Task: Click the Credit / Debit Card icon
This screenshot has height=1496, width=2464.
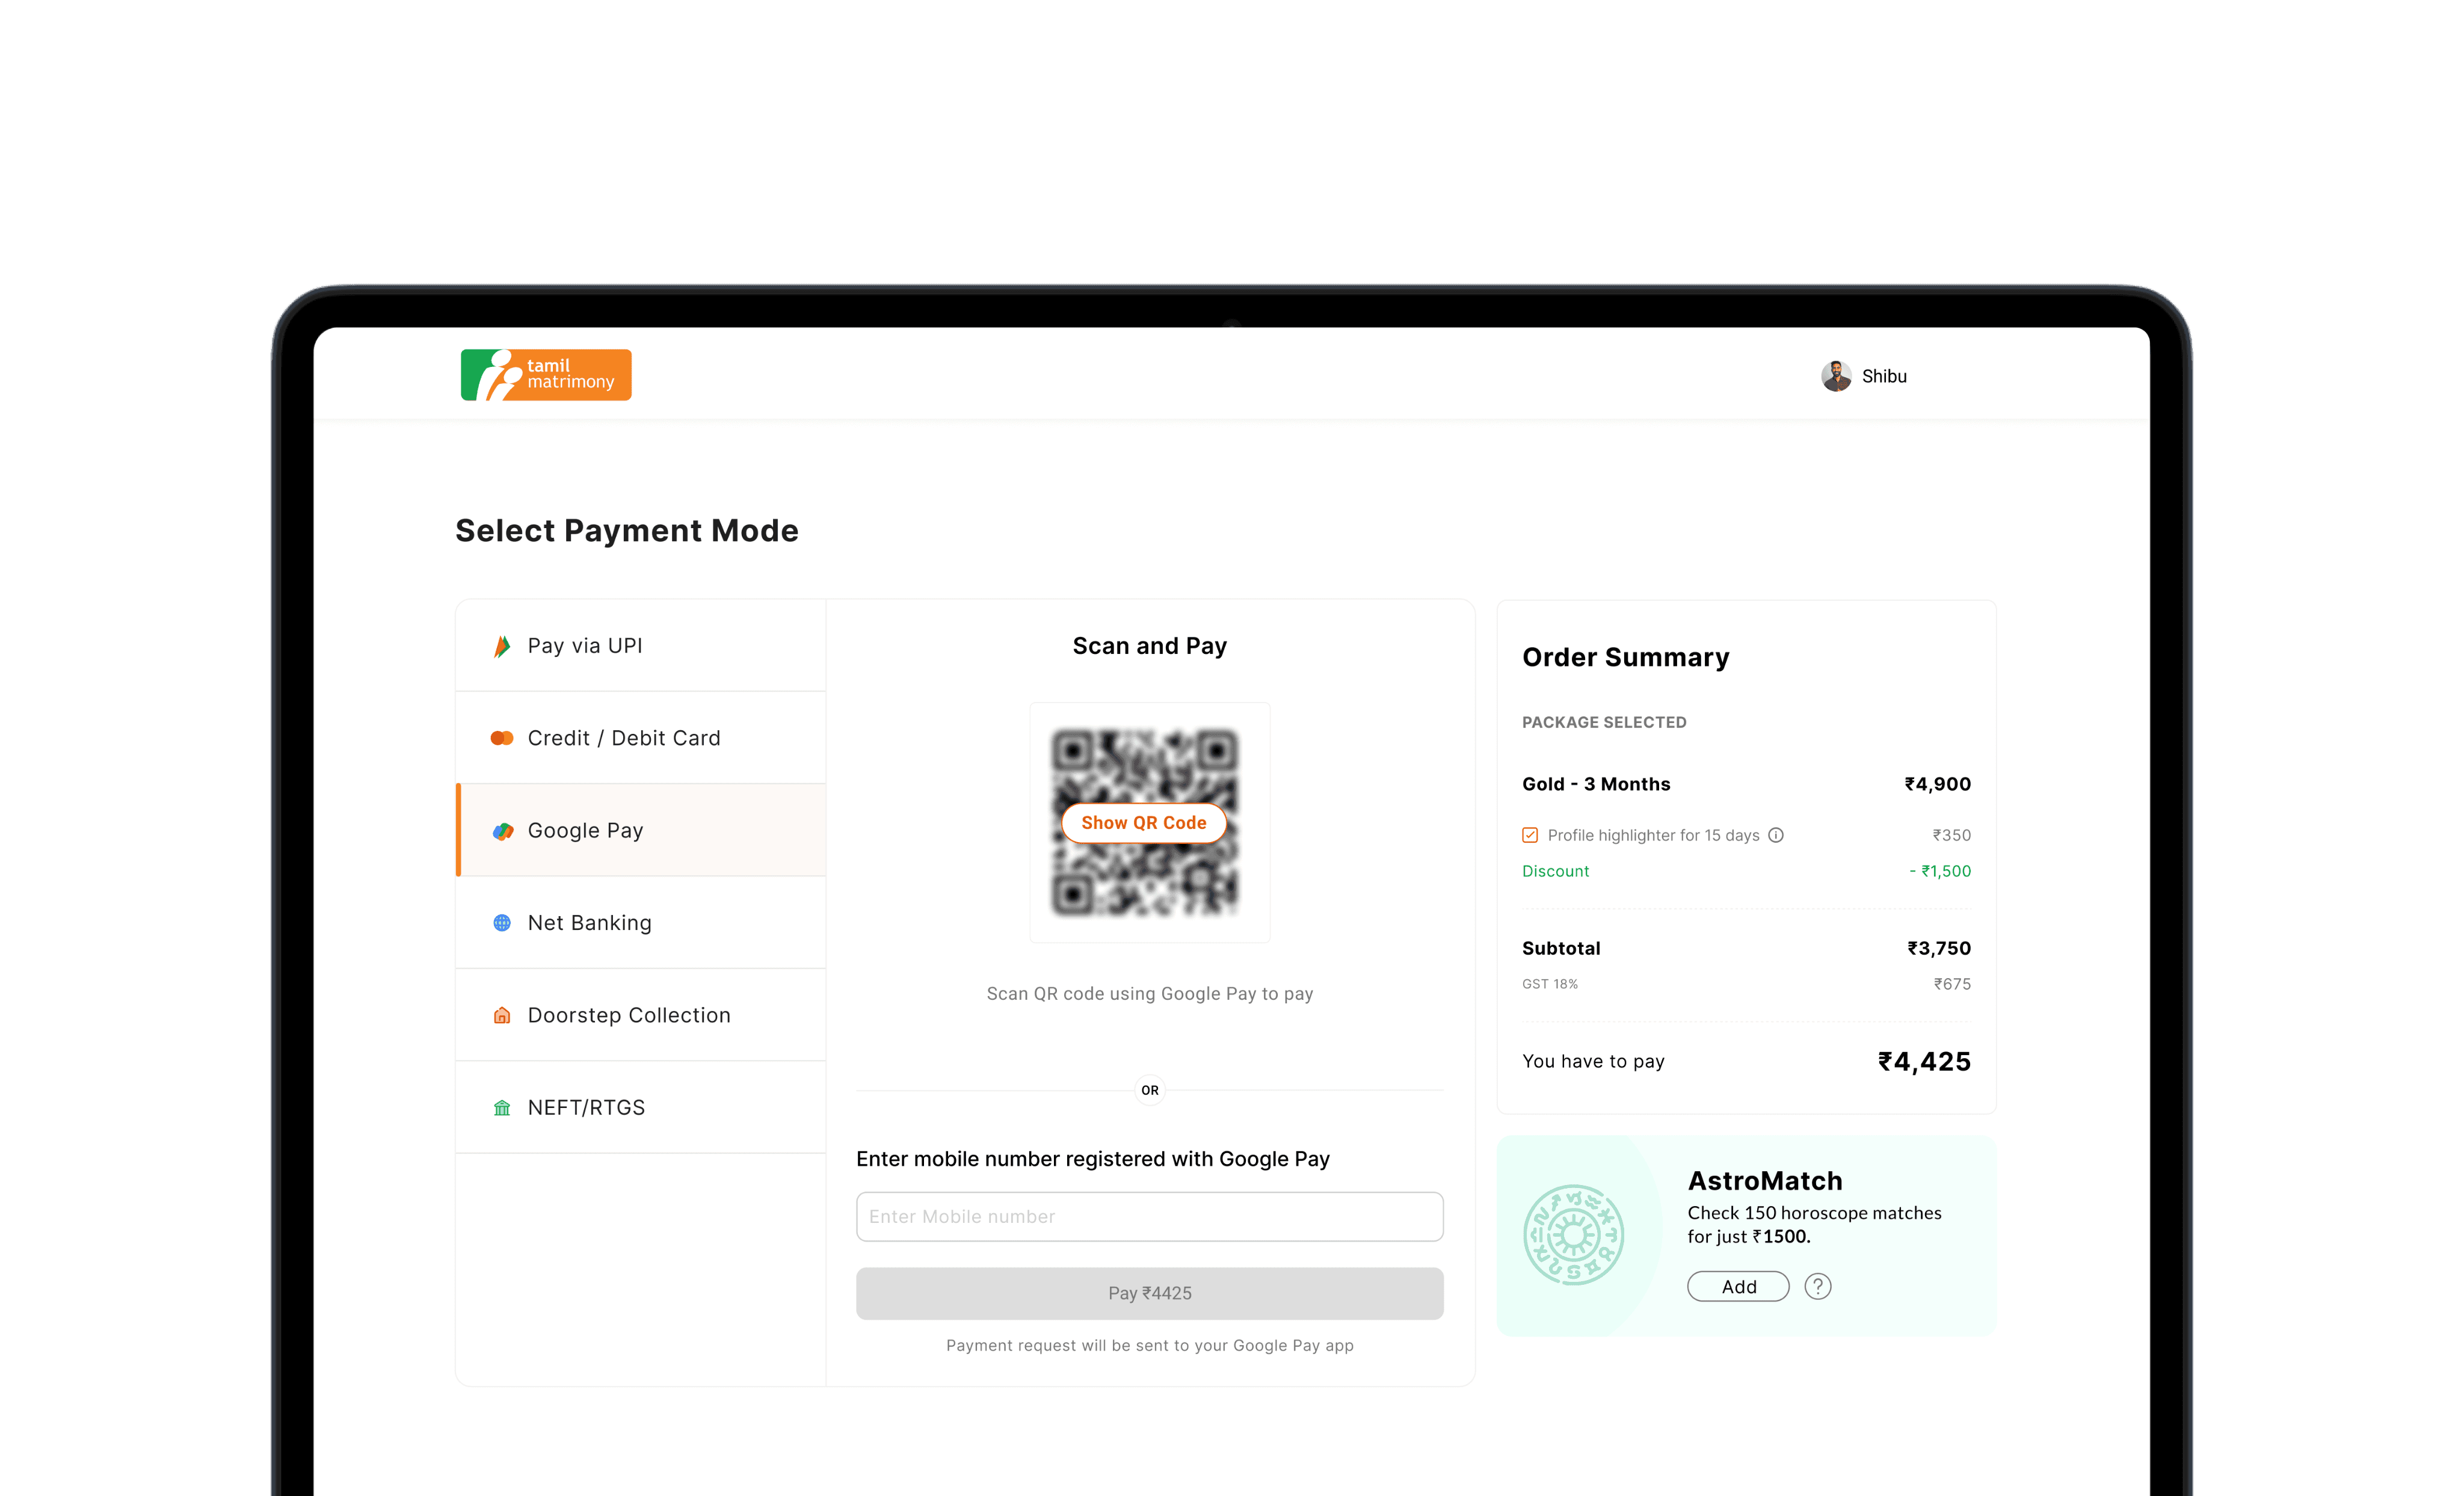Action: tap(502, 738)
